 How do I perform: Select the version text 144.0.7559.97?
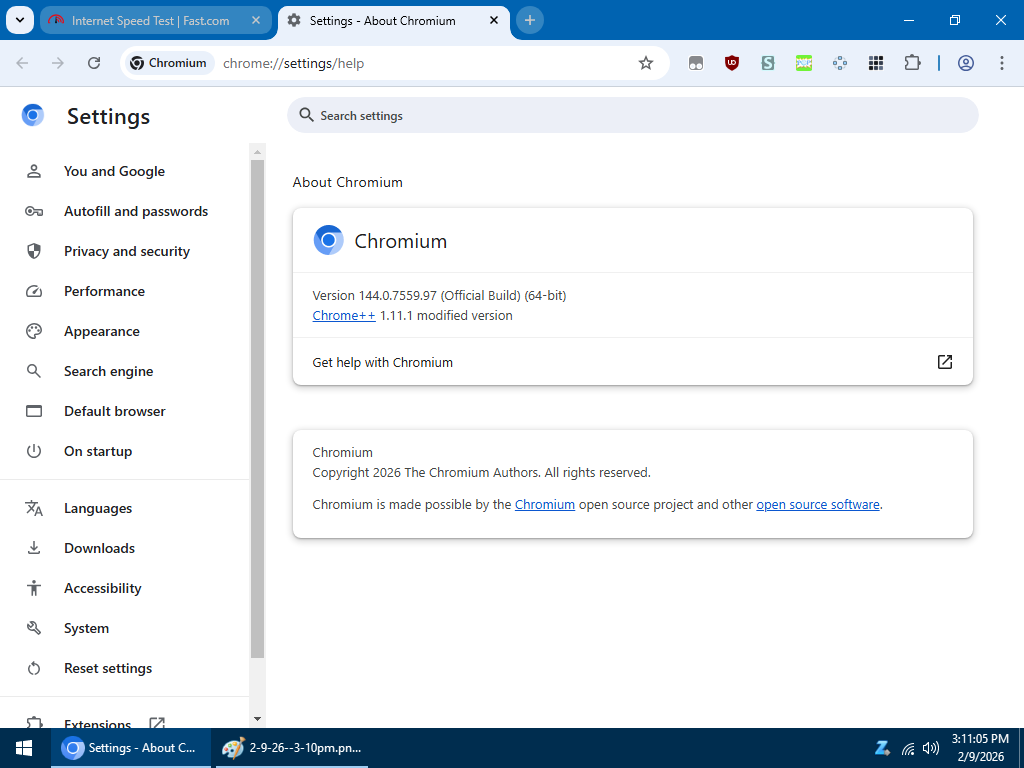(x=397, y=295)
